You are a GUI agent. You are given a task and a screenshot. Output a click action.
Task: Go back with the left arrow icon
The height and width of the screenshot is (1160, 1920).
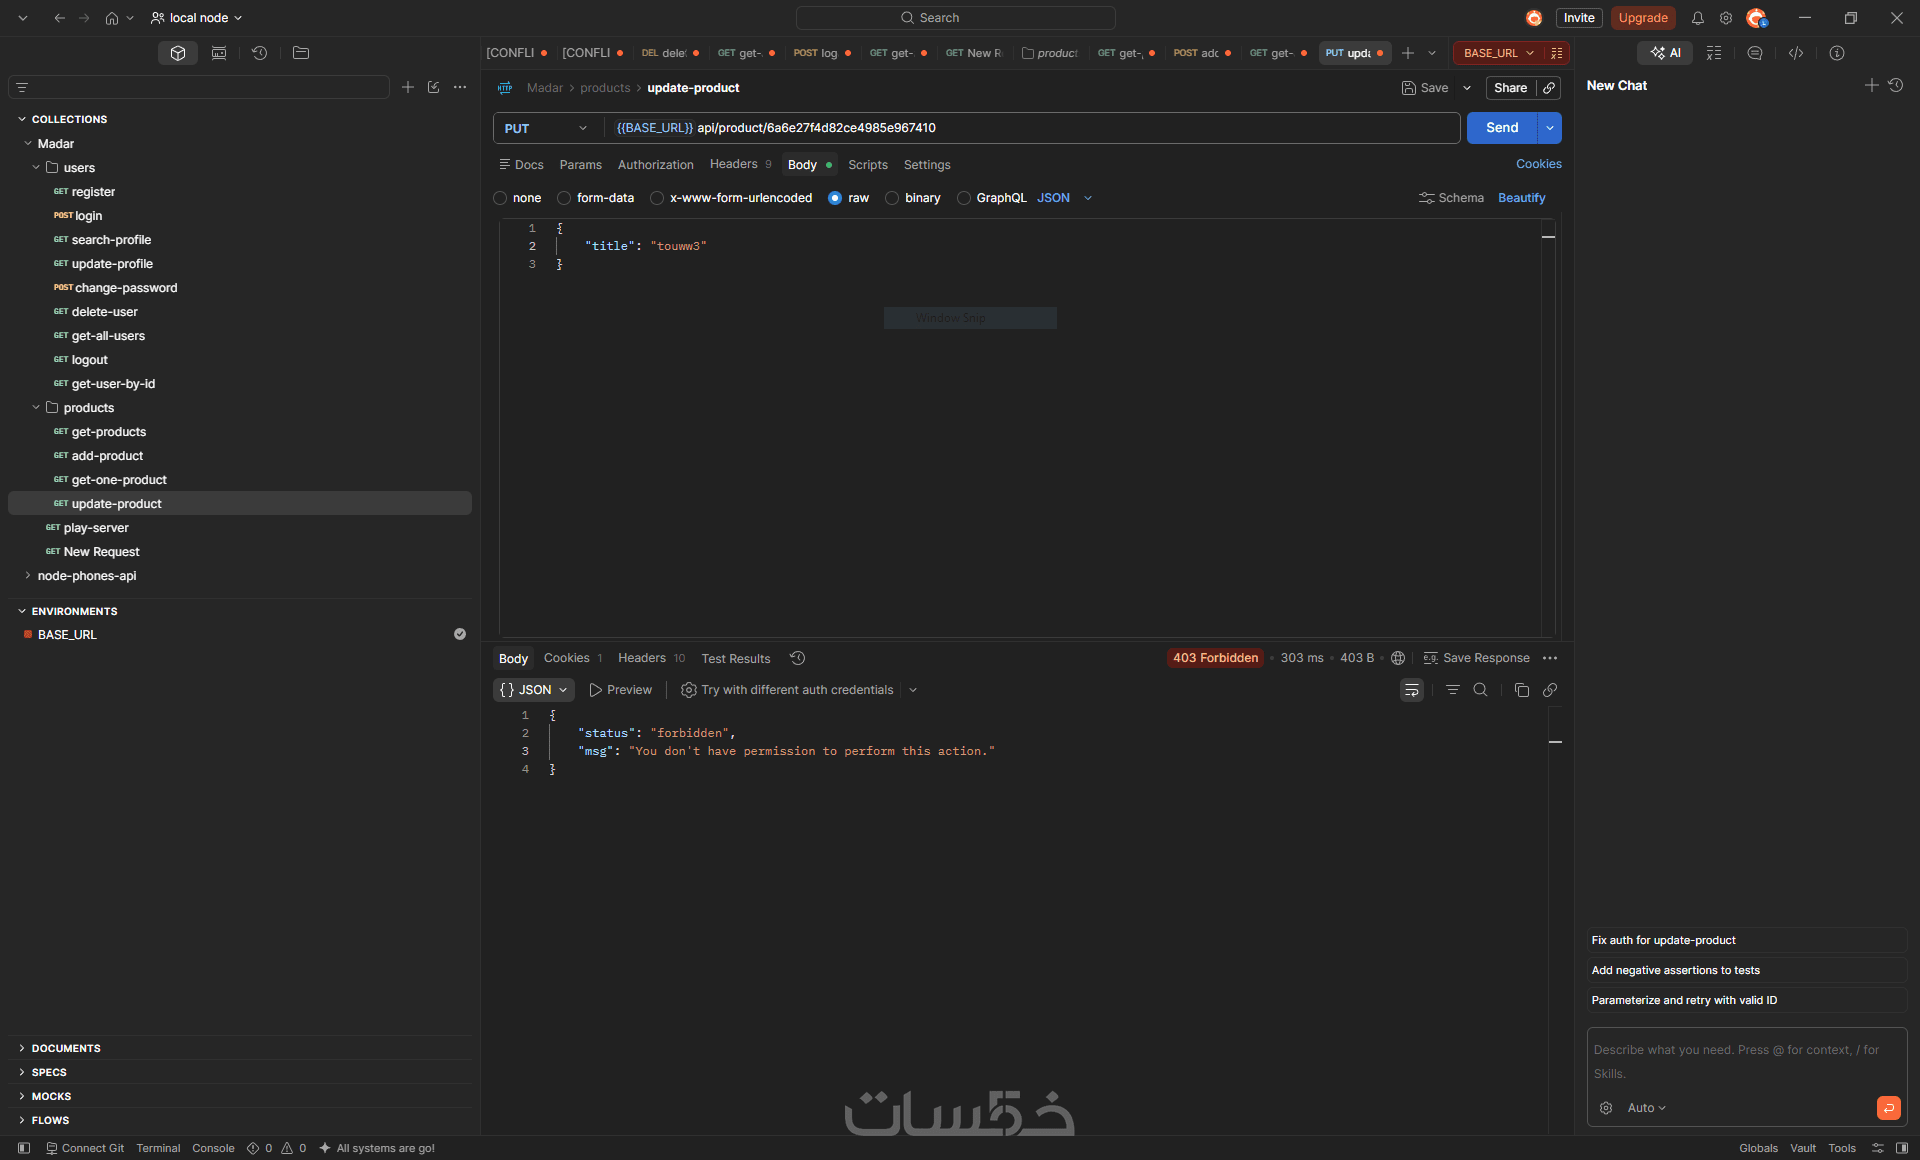click(x=60, y=18)
